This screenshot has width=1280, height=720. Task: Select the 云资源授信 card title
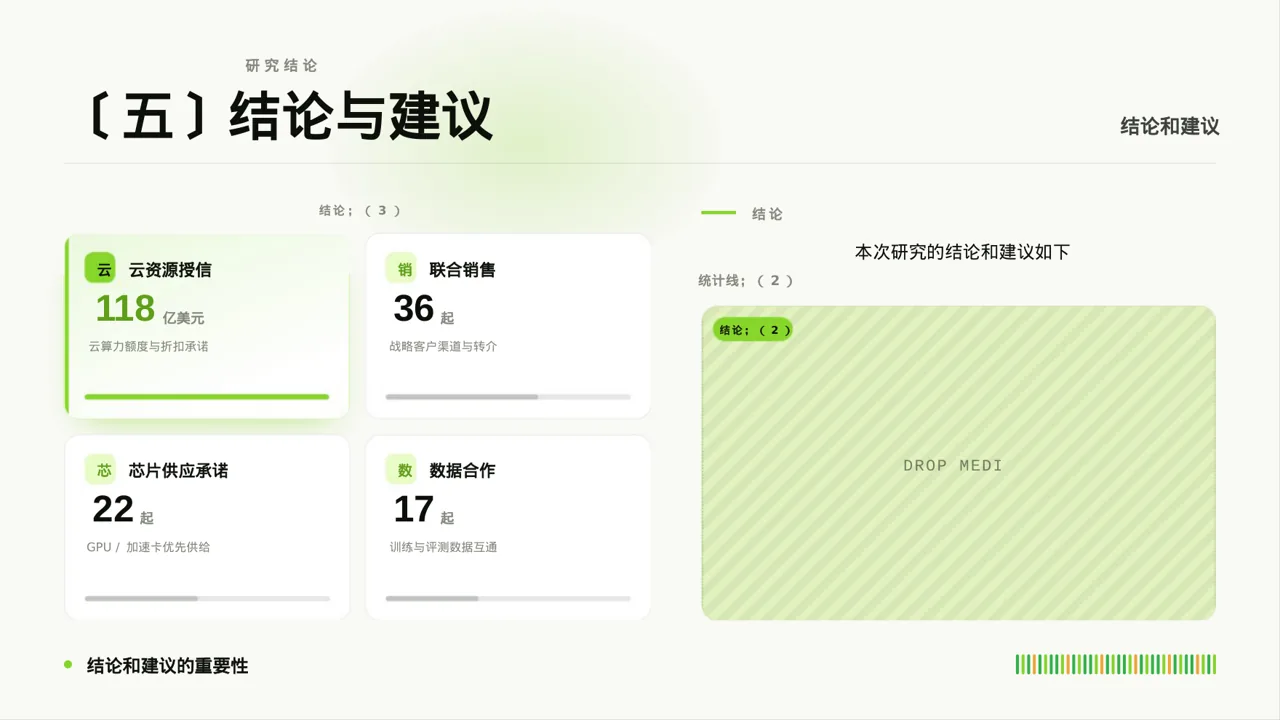(170, 270)
